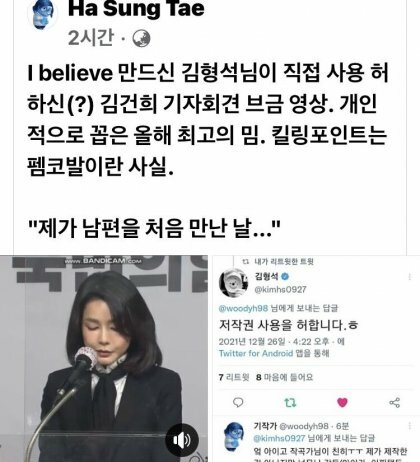Click the Twitter for Android source link
Image resolution: width=420 pixels, height=462 pixels.
tap(256, 353)
